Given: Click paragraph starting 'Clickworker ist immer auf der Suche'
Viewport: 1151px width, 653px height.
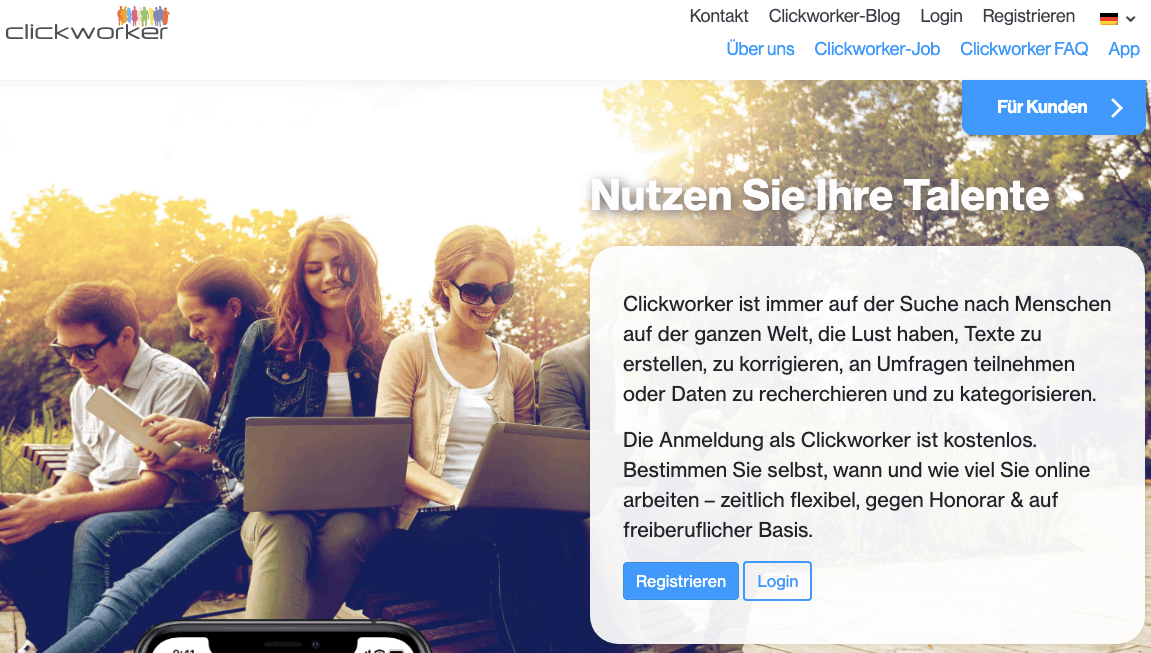Looking at the screenshot, I should [867, 349].
